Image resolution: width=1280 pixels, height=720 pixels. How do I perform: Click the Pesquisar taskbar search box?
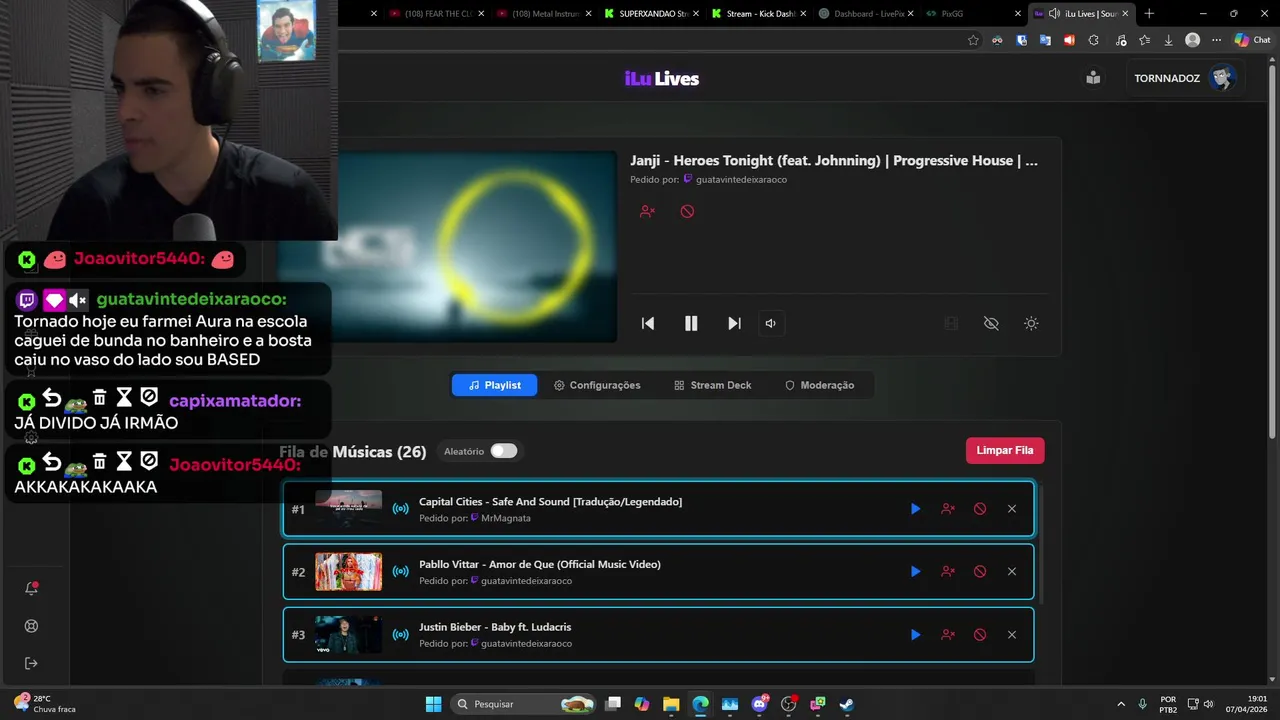coord(525,704)
